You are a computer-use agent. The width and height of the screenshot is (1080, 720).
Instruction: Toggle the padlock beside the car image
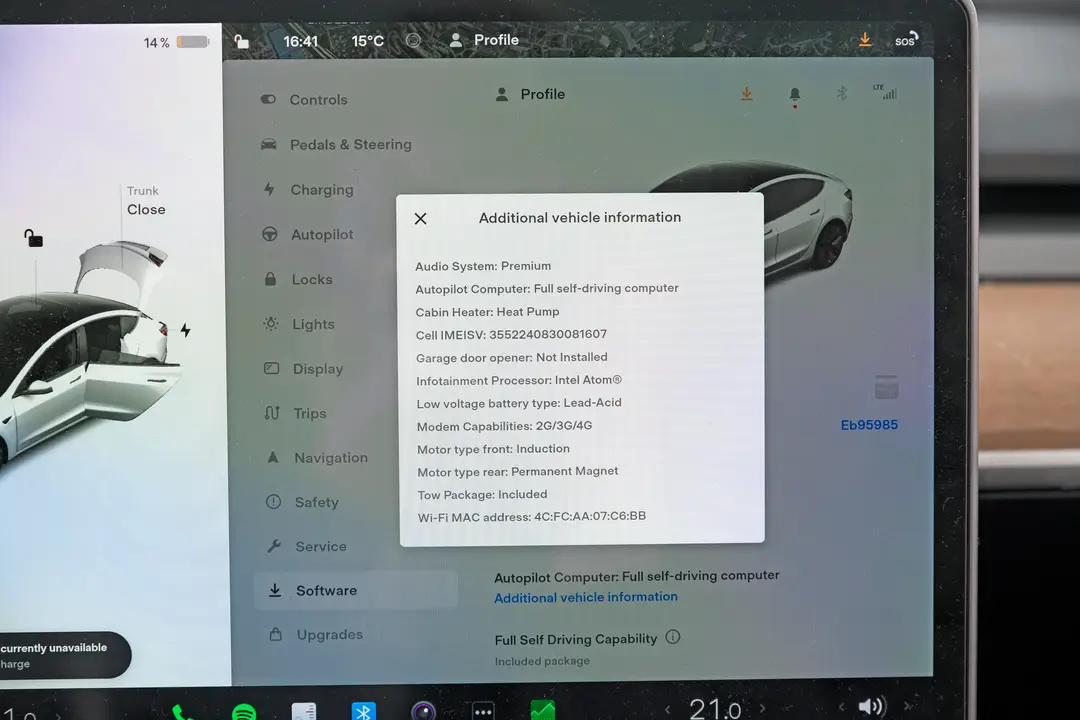(33, 238)
